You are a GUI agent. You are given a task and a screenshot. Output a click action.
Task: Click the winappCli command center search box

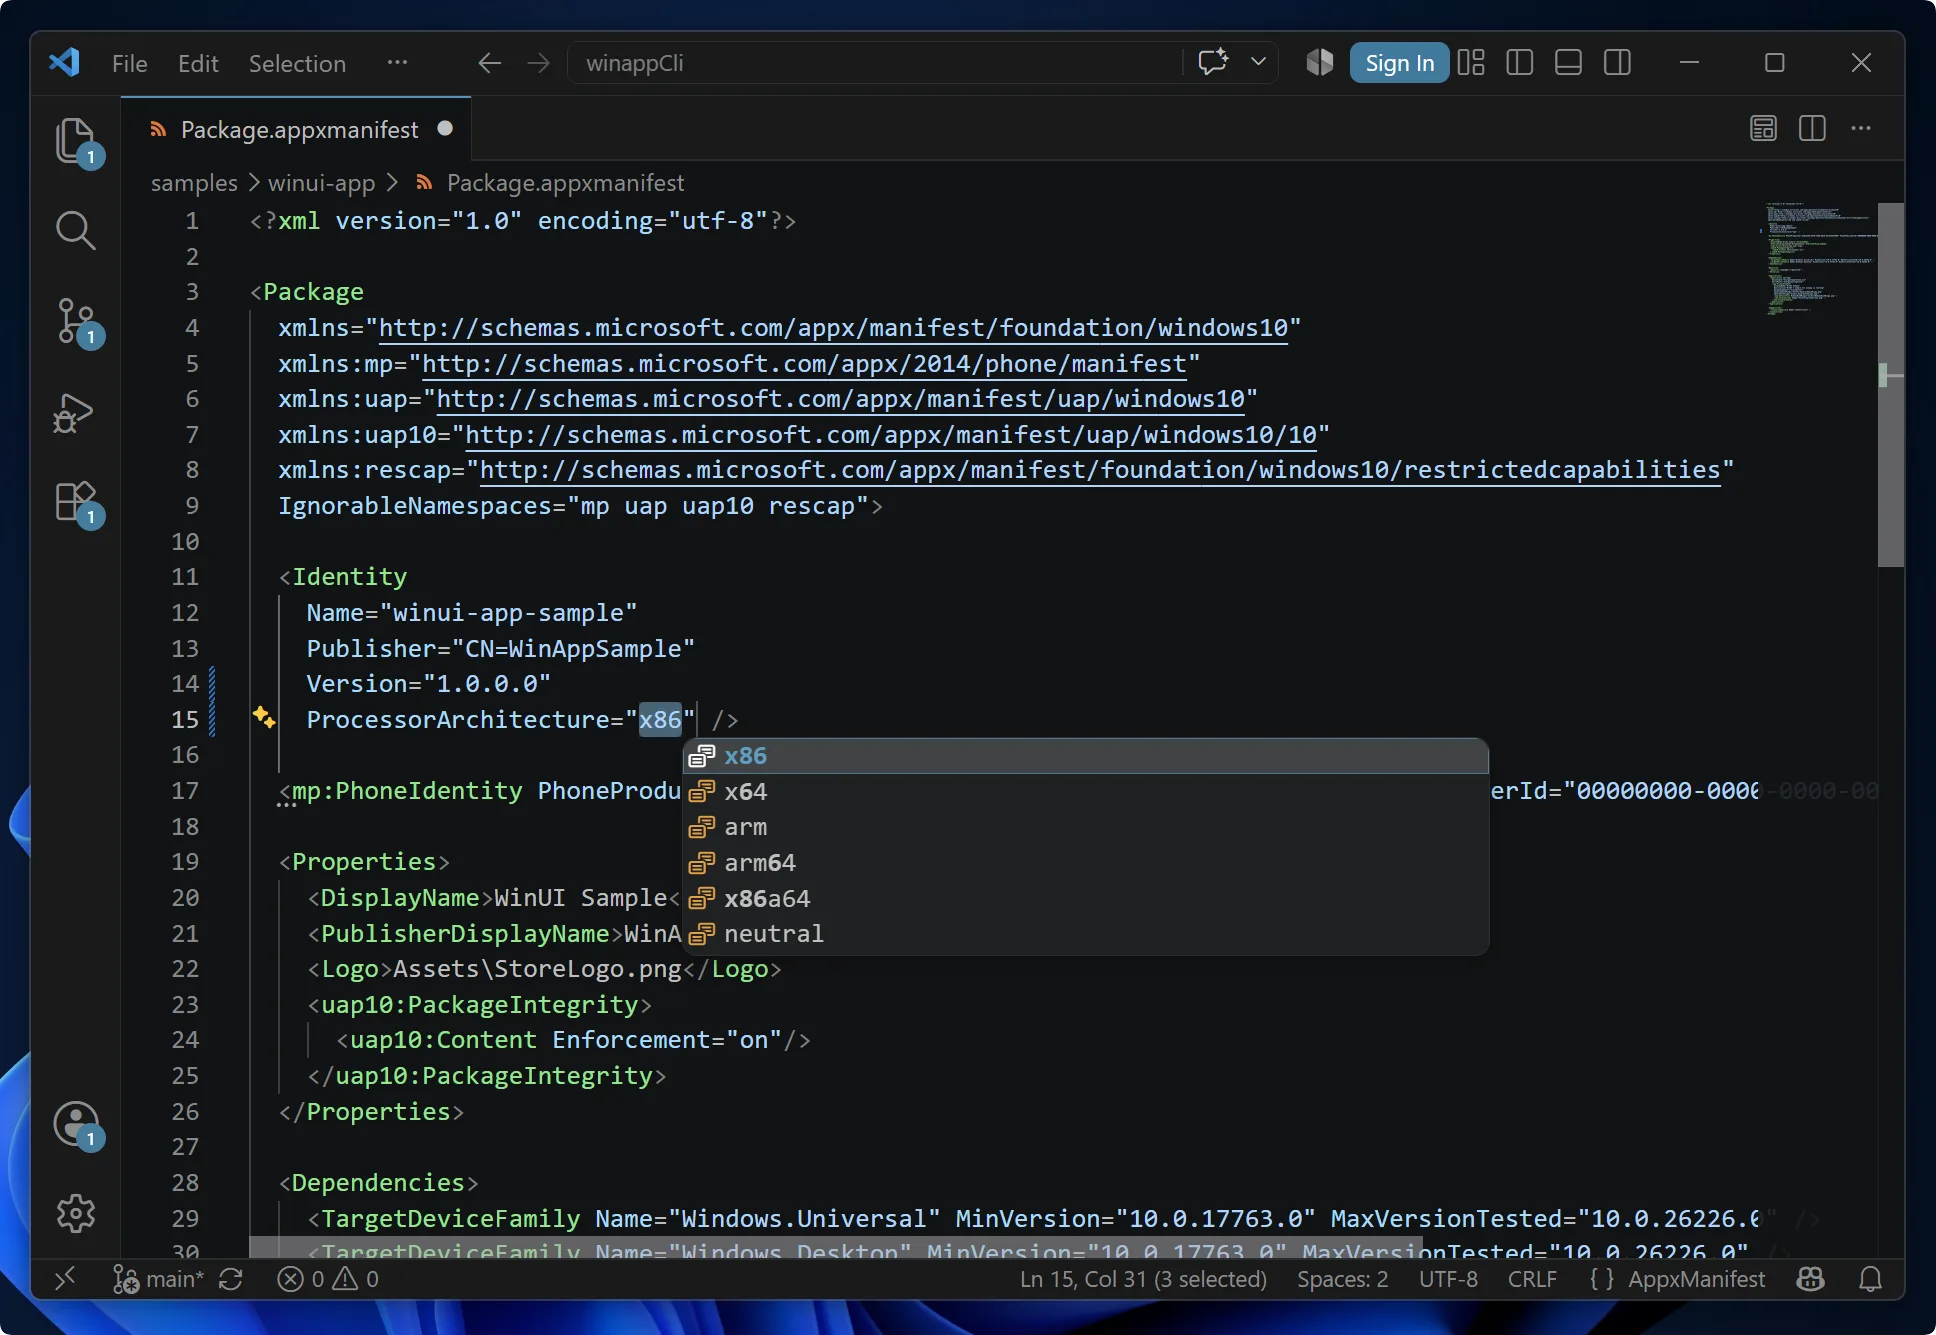(875, 63)
